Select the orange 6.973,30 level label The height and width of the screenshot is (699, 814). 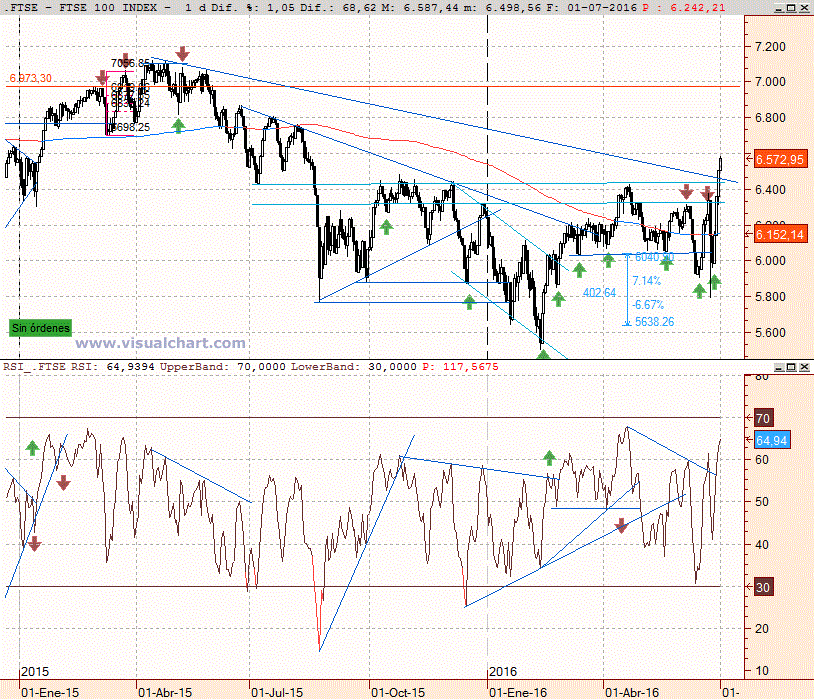(31, 78)
